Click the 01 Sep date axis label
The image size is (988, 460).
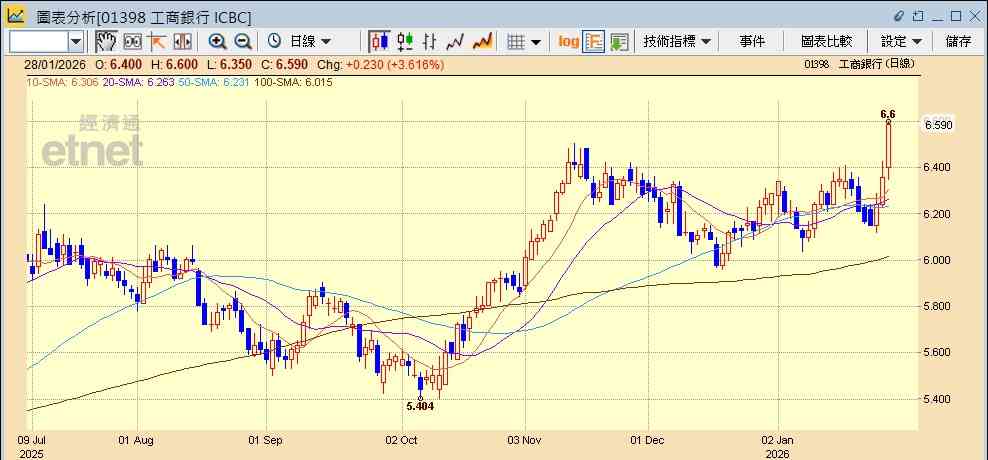[x=265, y=440]
